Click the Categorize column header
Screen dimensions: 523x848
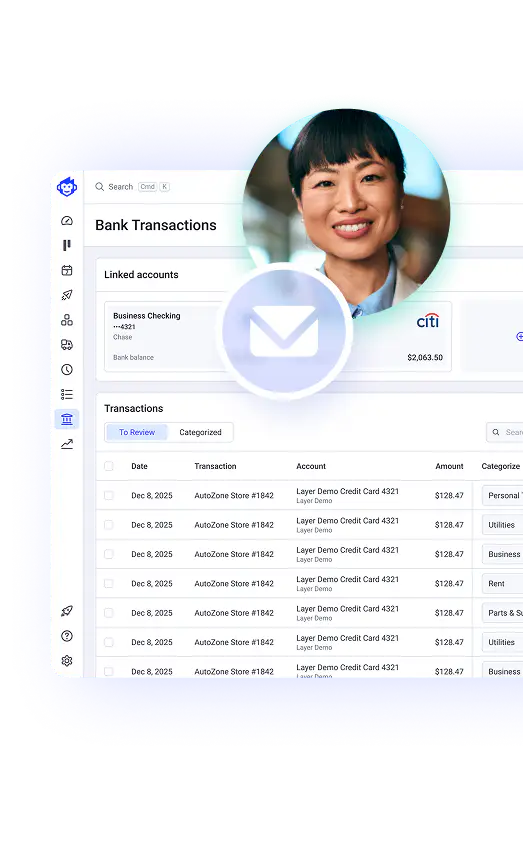(501, 466)
